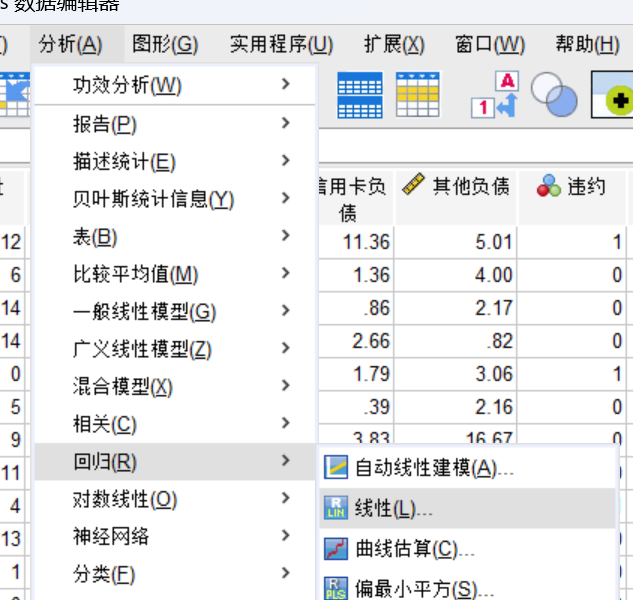Viewport: 633px width, 600px height.
Task: Open the 实用程序(U) menu
Action: tap(281, 44)
